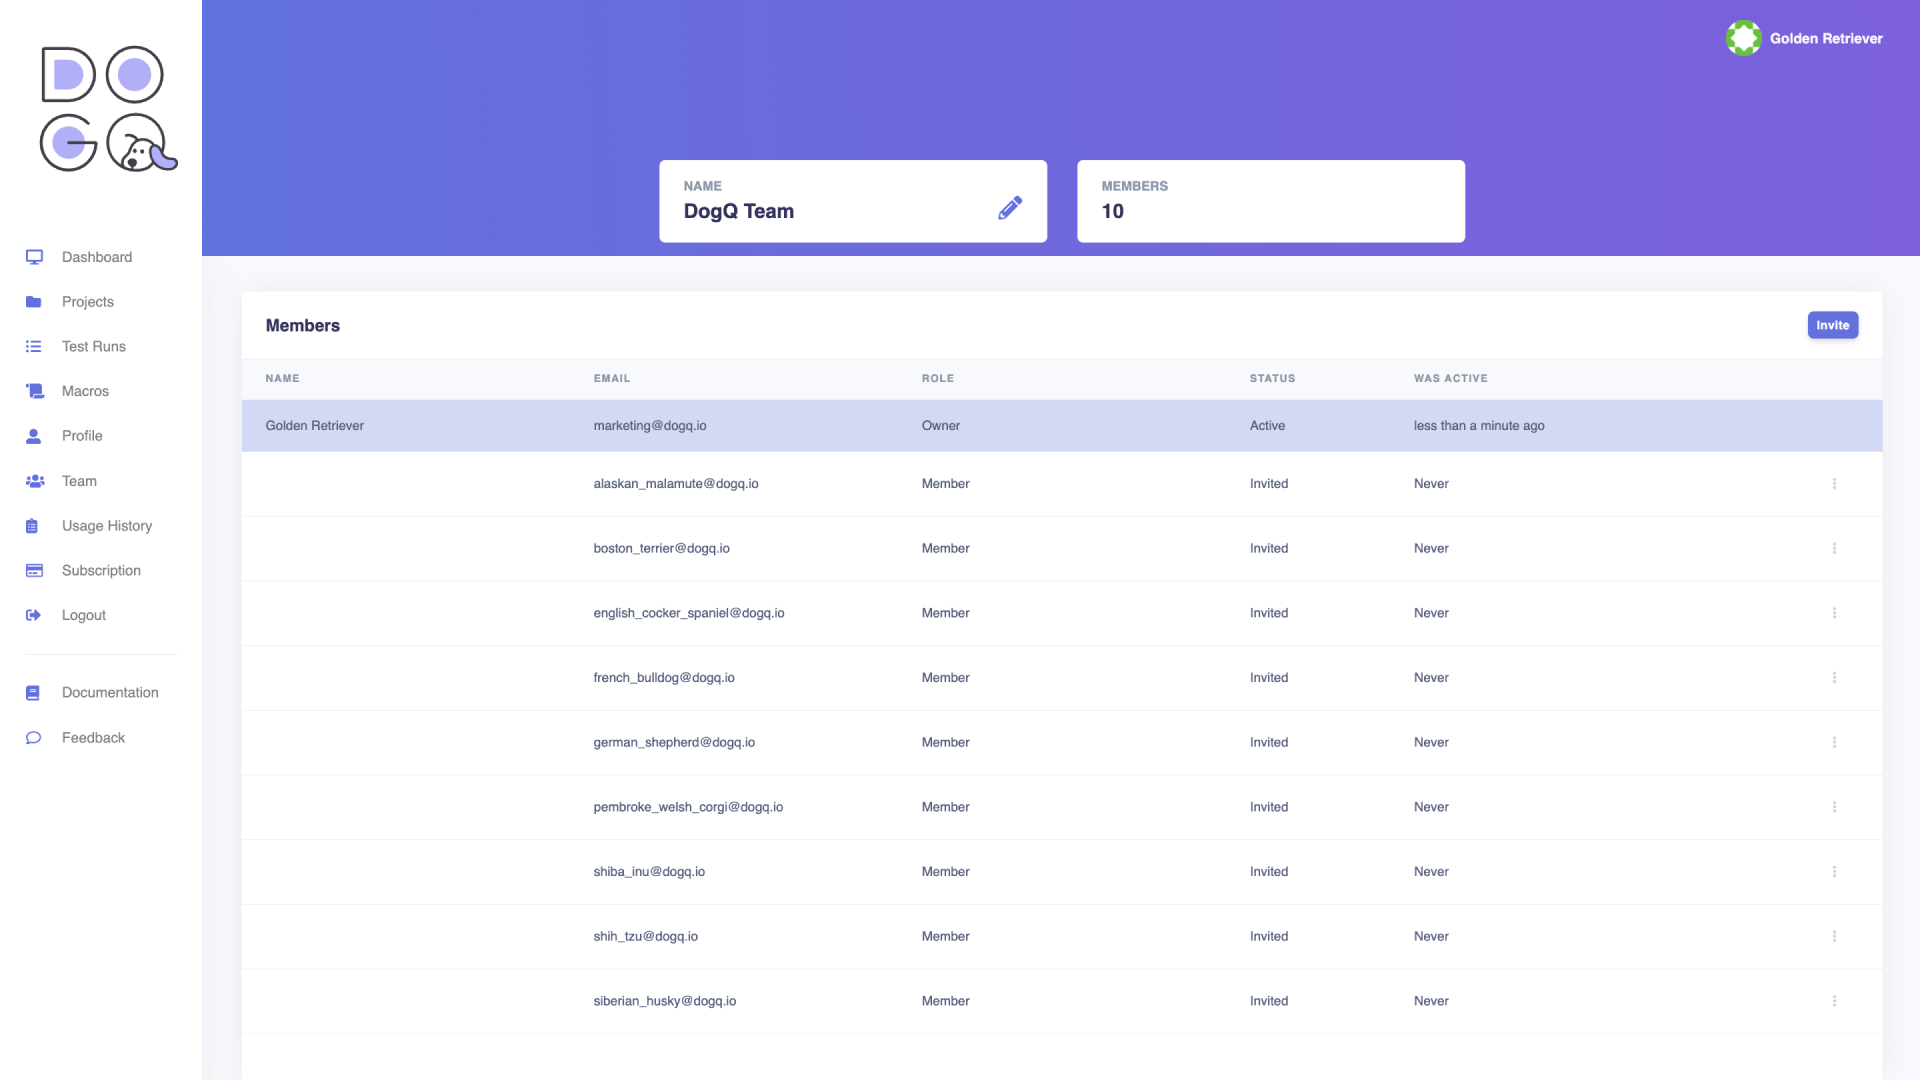This screenshot has height=1080, width=1920.
Task: Click the Projects sidebar icon
Action: (33, 302)
